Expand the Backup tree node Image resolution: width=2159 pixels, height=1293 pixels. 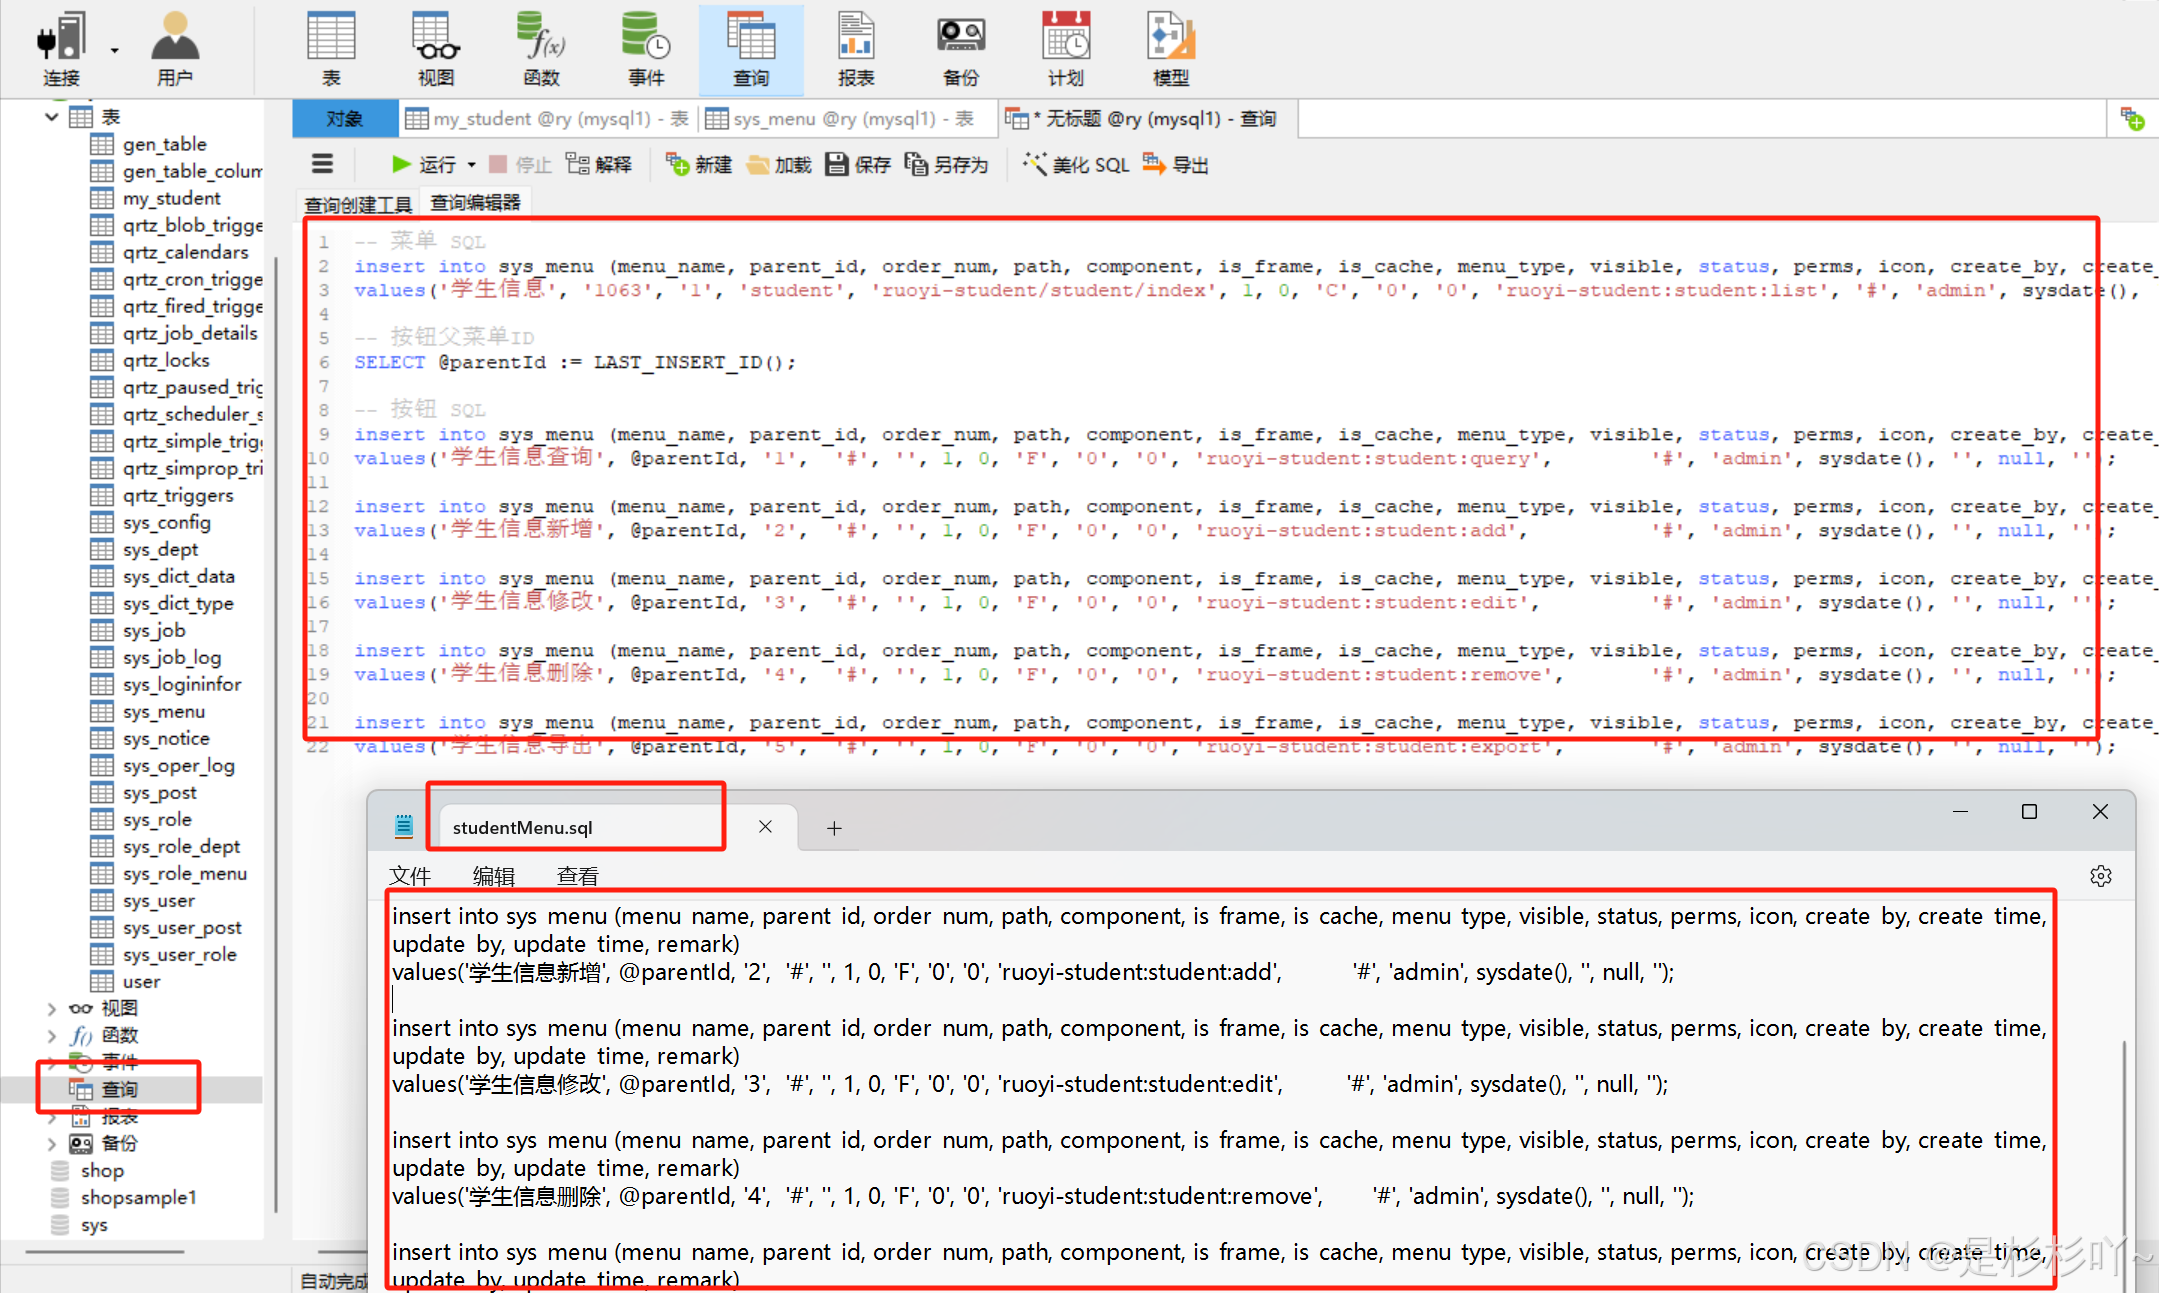click(x=52, y=1143)
